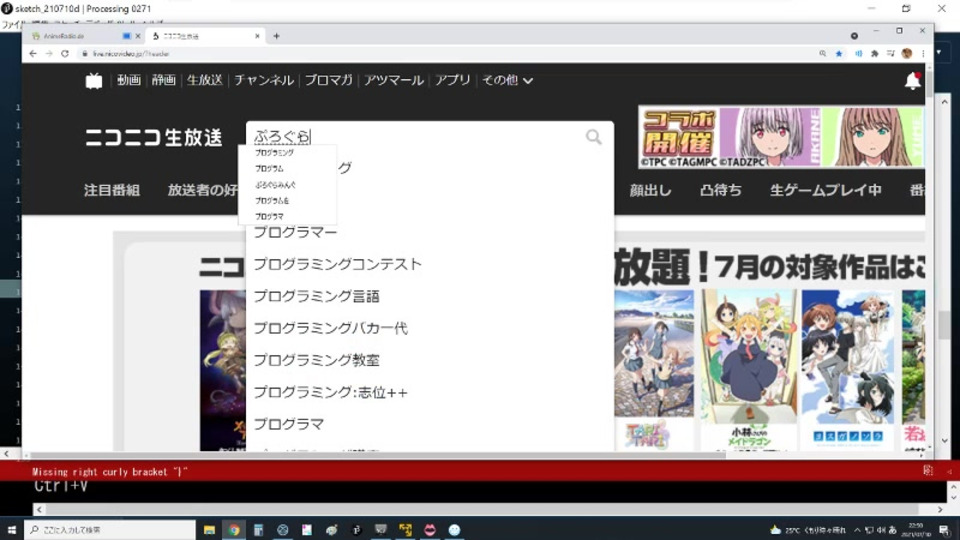Screen dimensions: 960x540
Task: Click the Niconico TV logo icon
Action: tap(94, 80)
